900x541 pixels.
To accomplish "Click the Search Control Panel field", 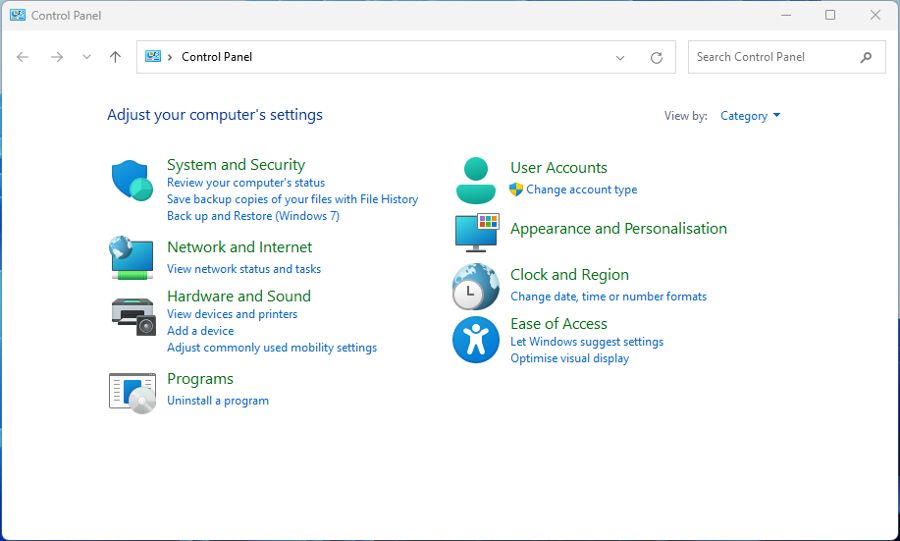I will point(773,57).
